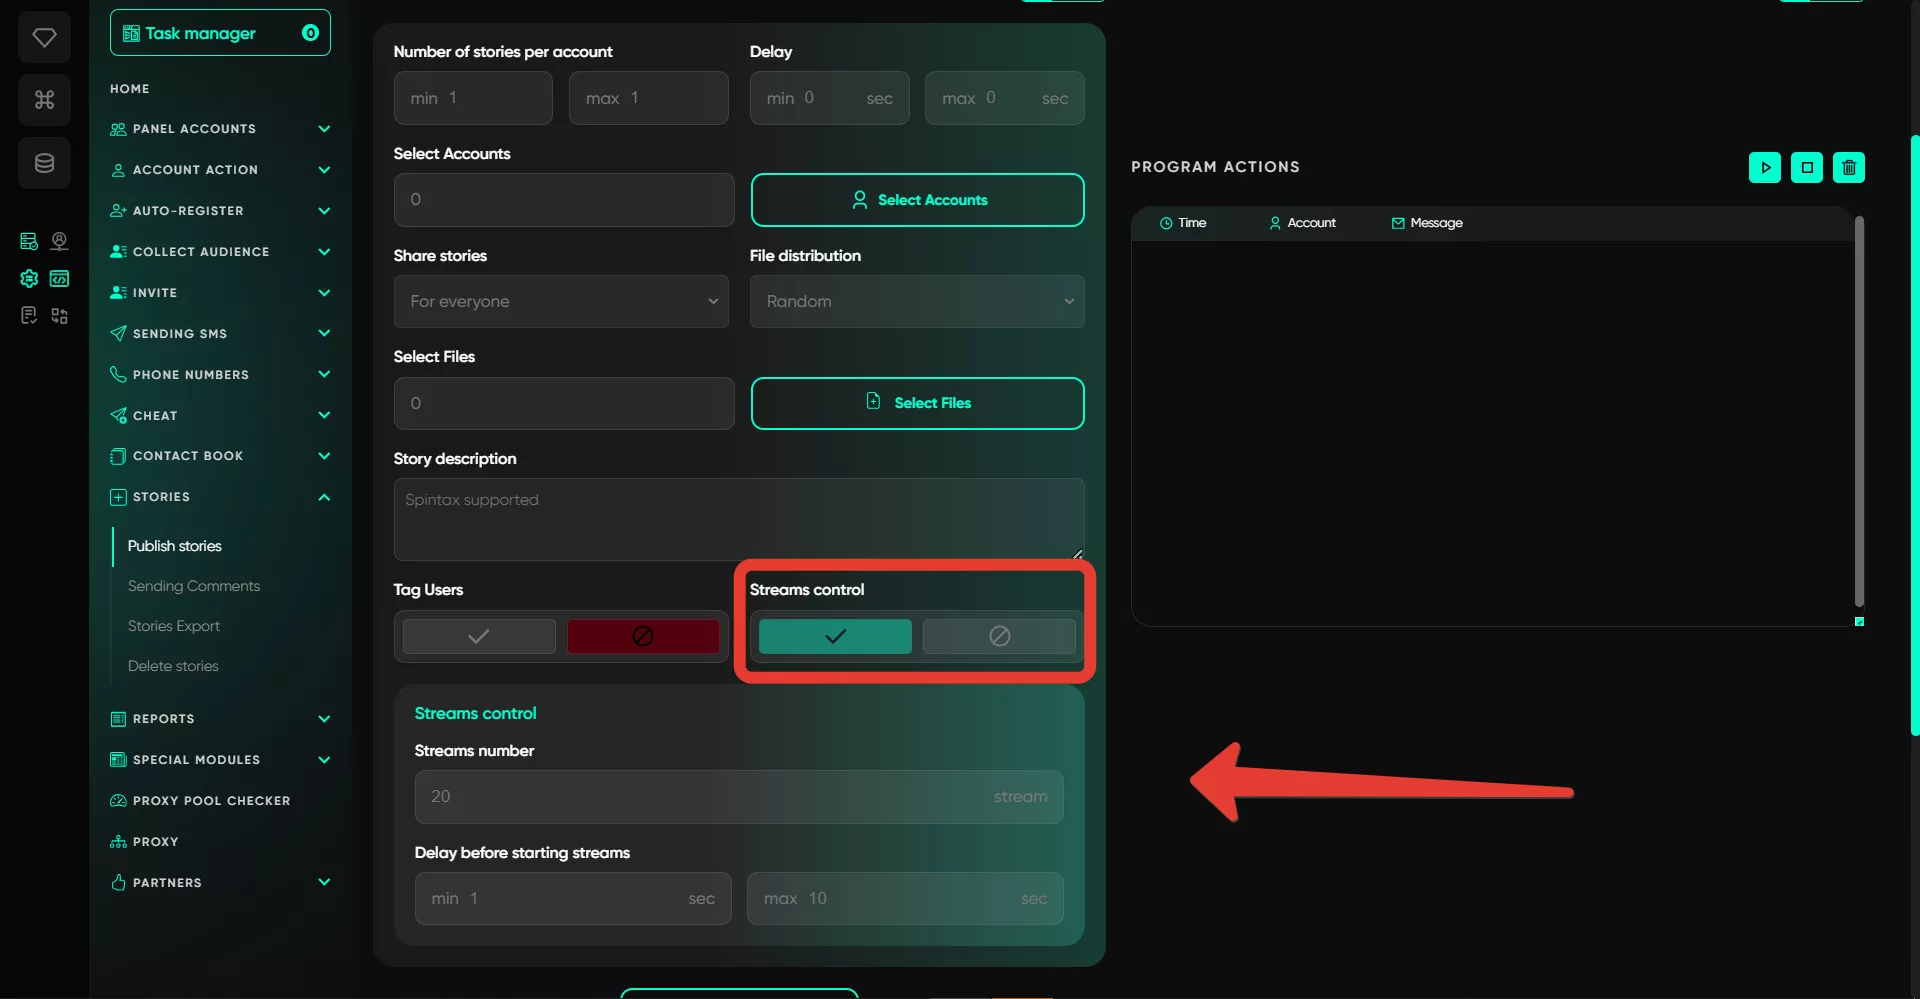
Task: Expand the Collect Audience chevron
Action: [x=324, y=252]
